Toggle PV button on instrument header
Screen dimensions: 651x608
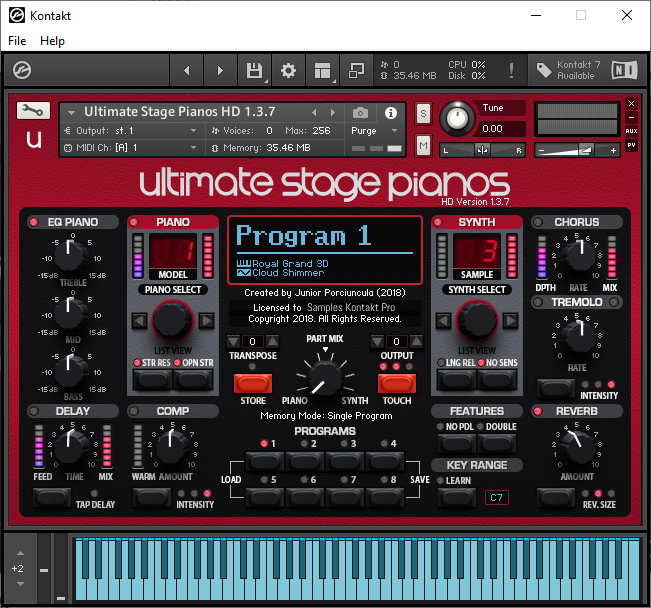tap(631, 145)
